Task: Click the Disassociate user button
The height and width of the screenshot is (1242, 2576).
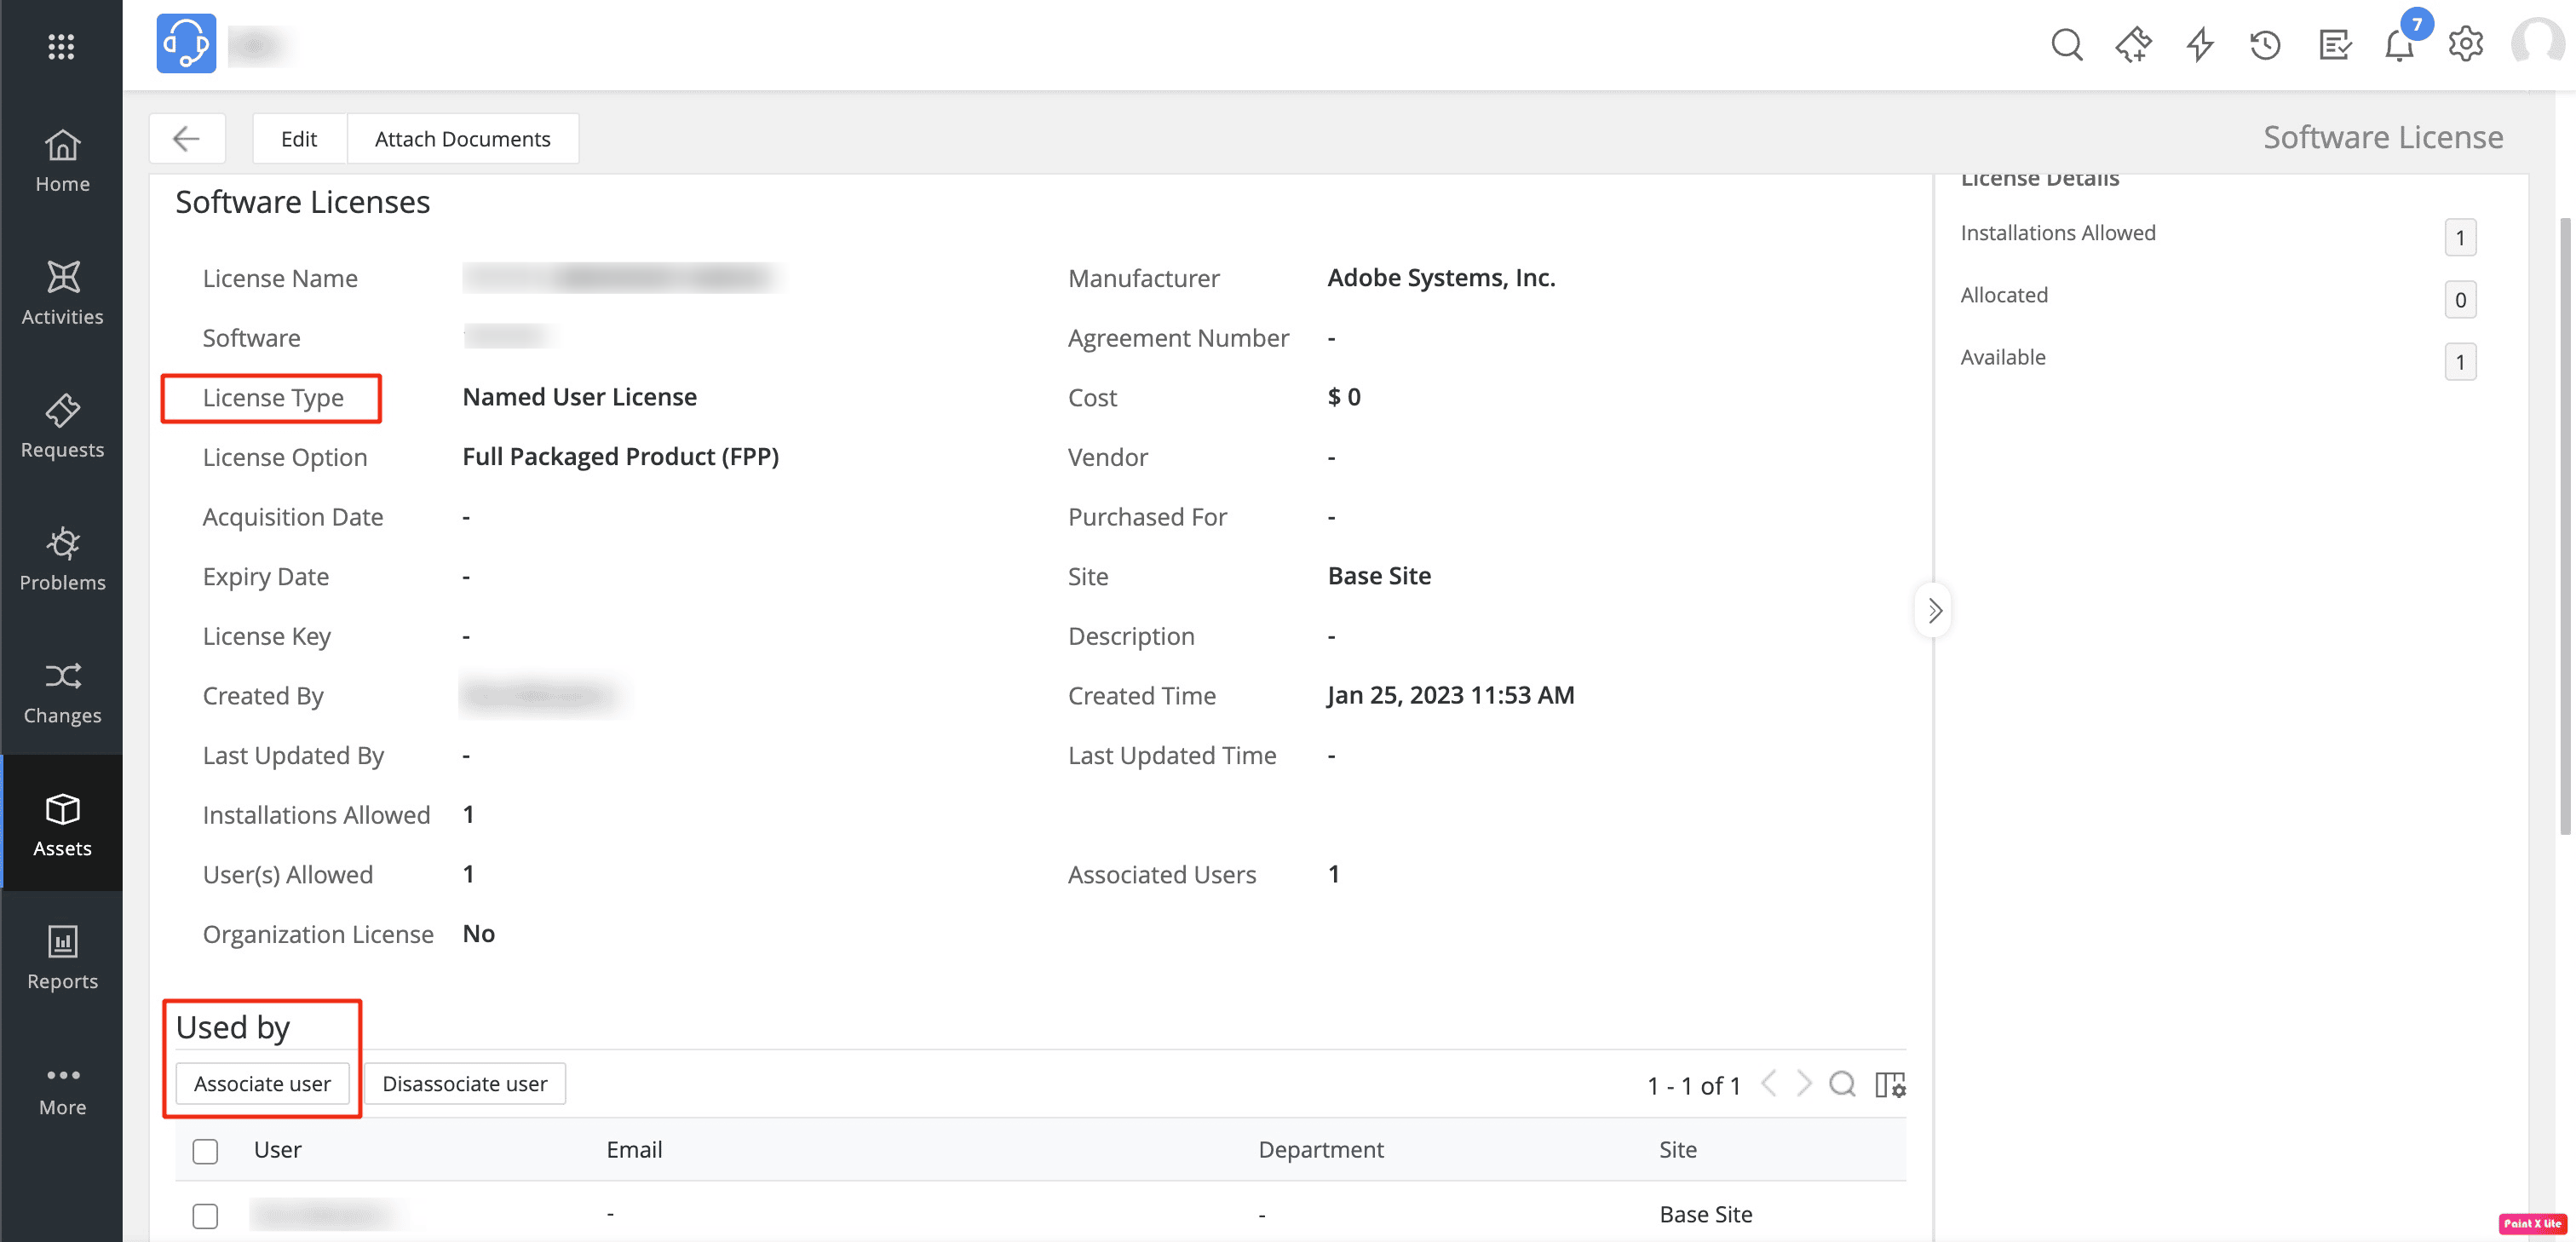Action: pos(464,1084)
